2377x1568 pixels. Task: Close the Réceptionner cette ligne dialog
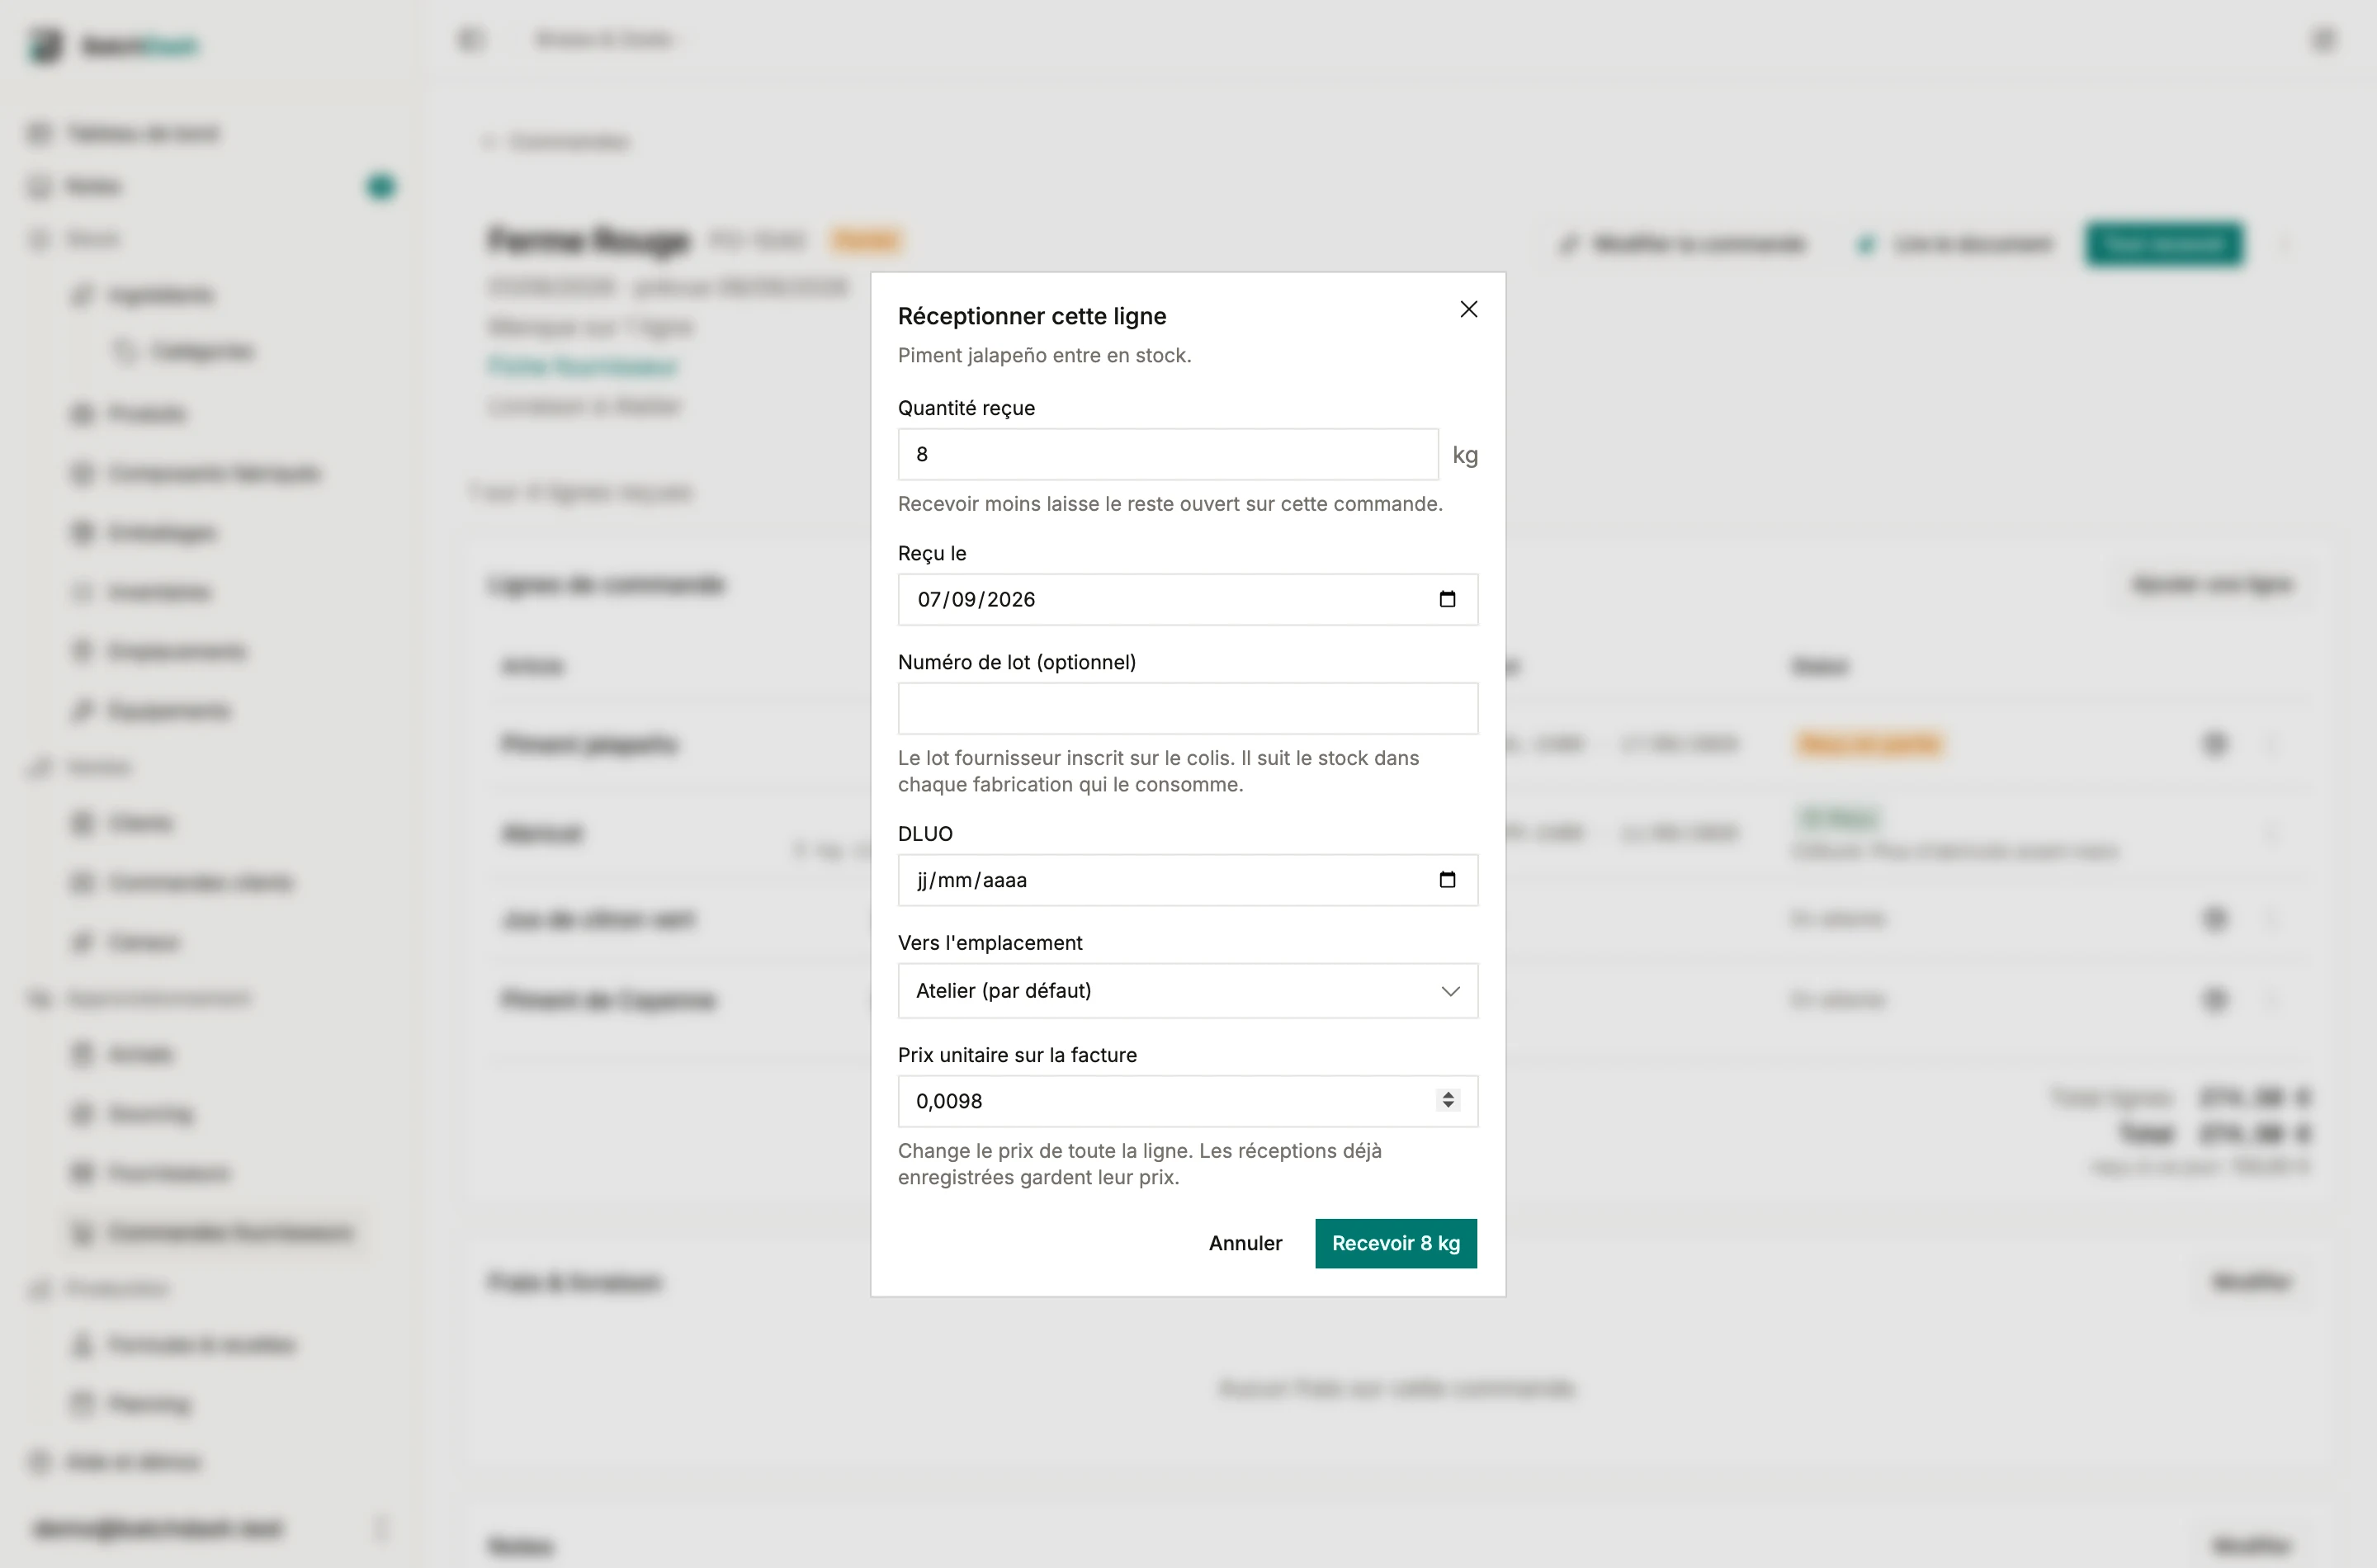click(x=1468, y=309)
